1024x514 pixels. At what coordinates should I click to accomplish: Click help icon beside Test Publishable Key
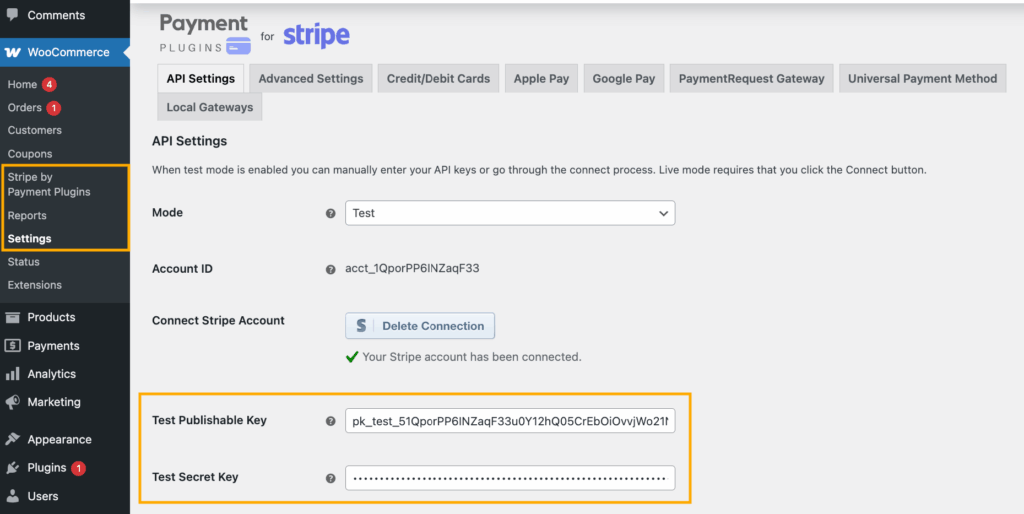click(330, 421)
